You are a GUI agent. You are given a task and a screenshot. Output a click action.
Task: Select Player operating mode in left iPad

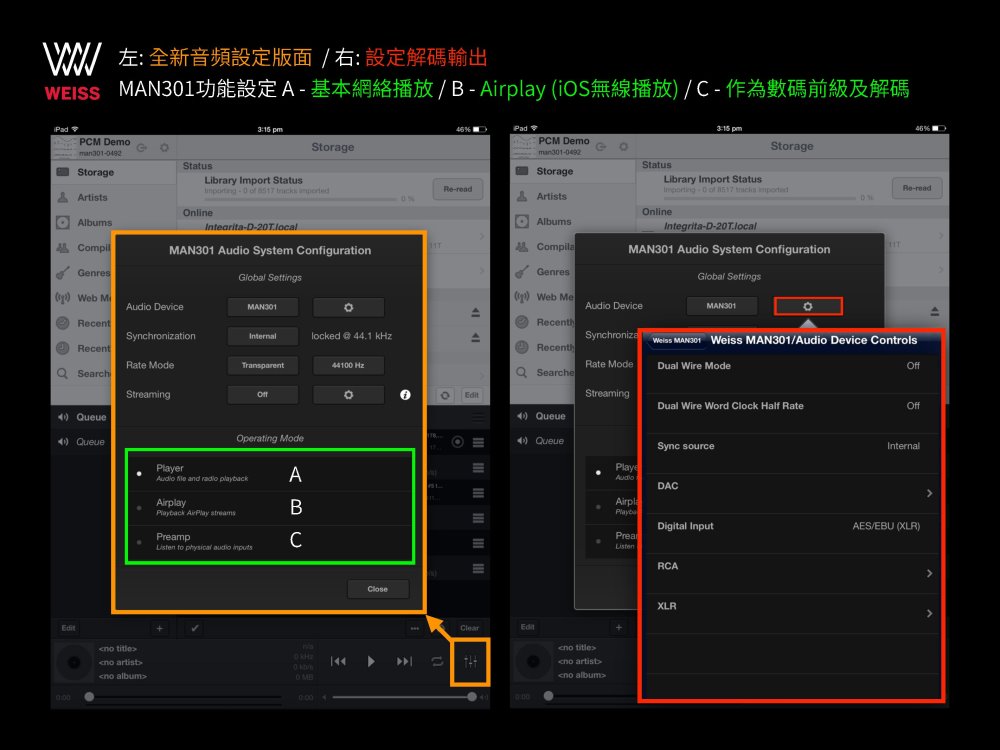pos(270,473)
